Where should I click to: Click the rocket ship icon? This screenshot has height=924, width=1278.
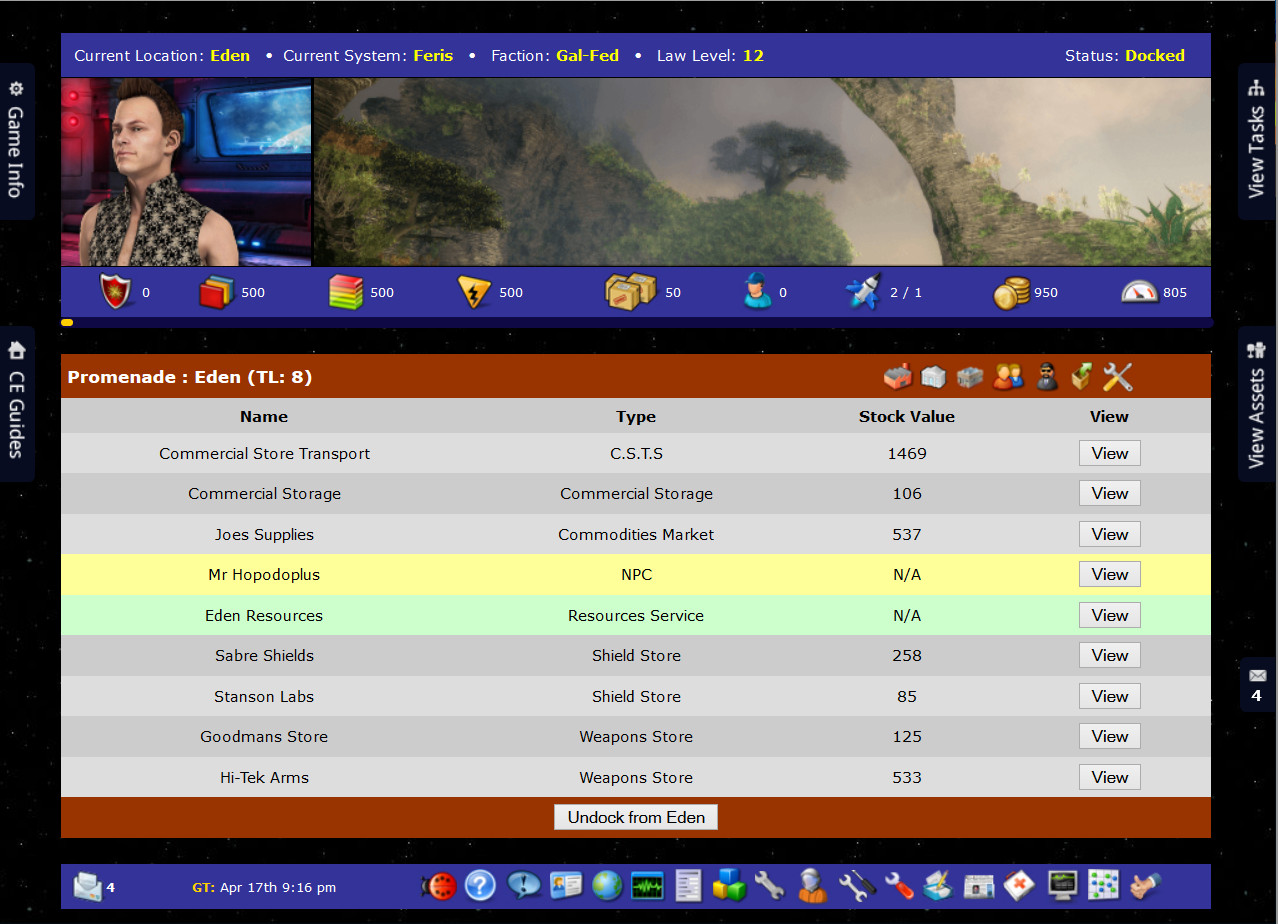coord(862,292)
